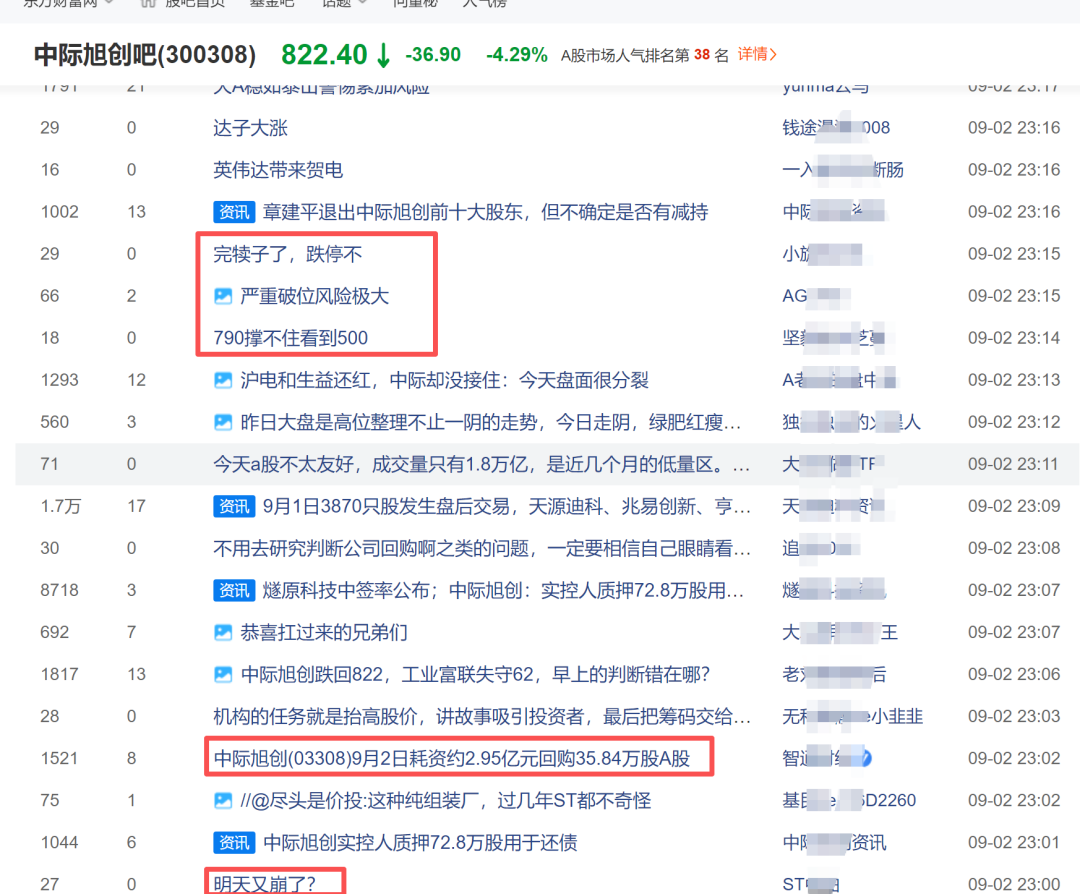Click comment count 17 on 9月1日3870只股 row

coord(136,506)
